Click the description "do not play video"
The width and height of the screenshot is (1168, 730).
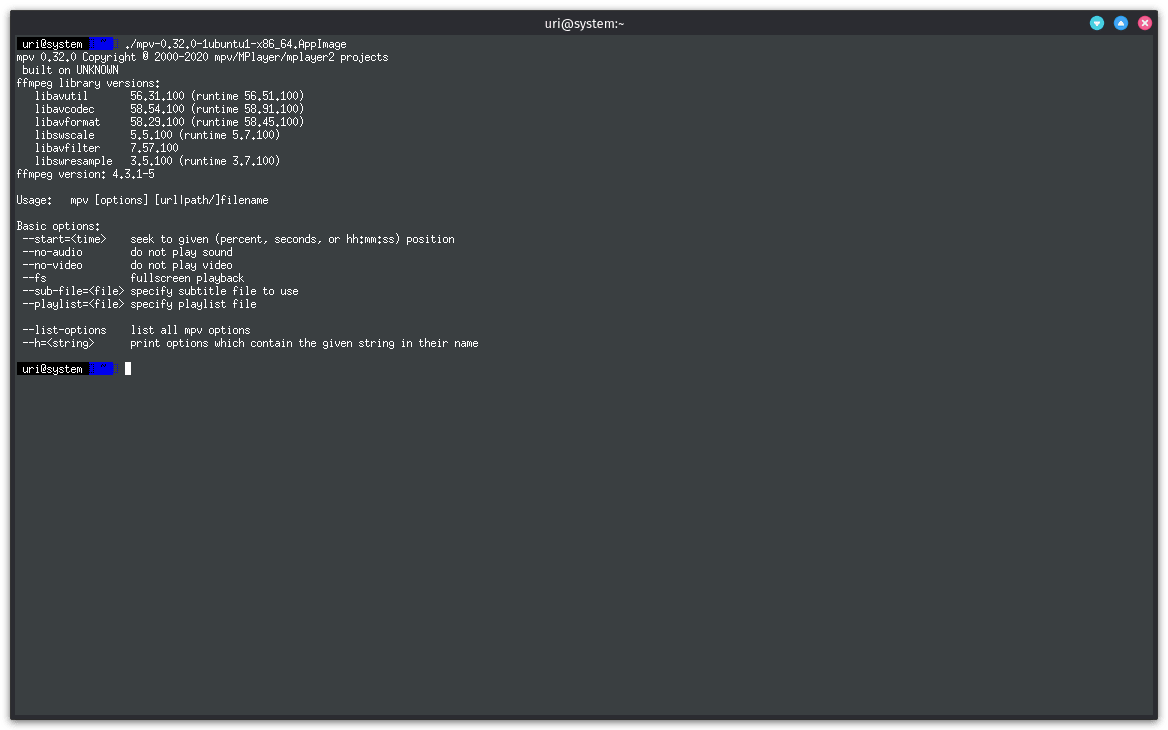[181, 265]
